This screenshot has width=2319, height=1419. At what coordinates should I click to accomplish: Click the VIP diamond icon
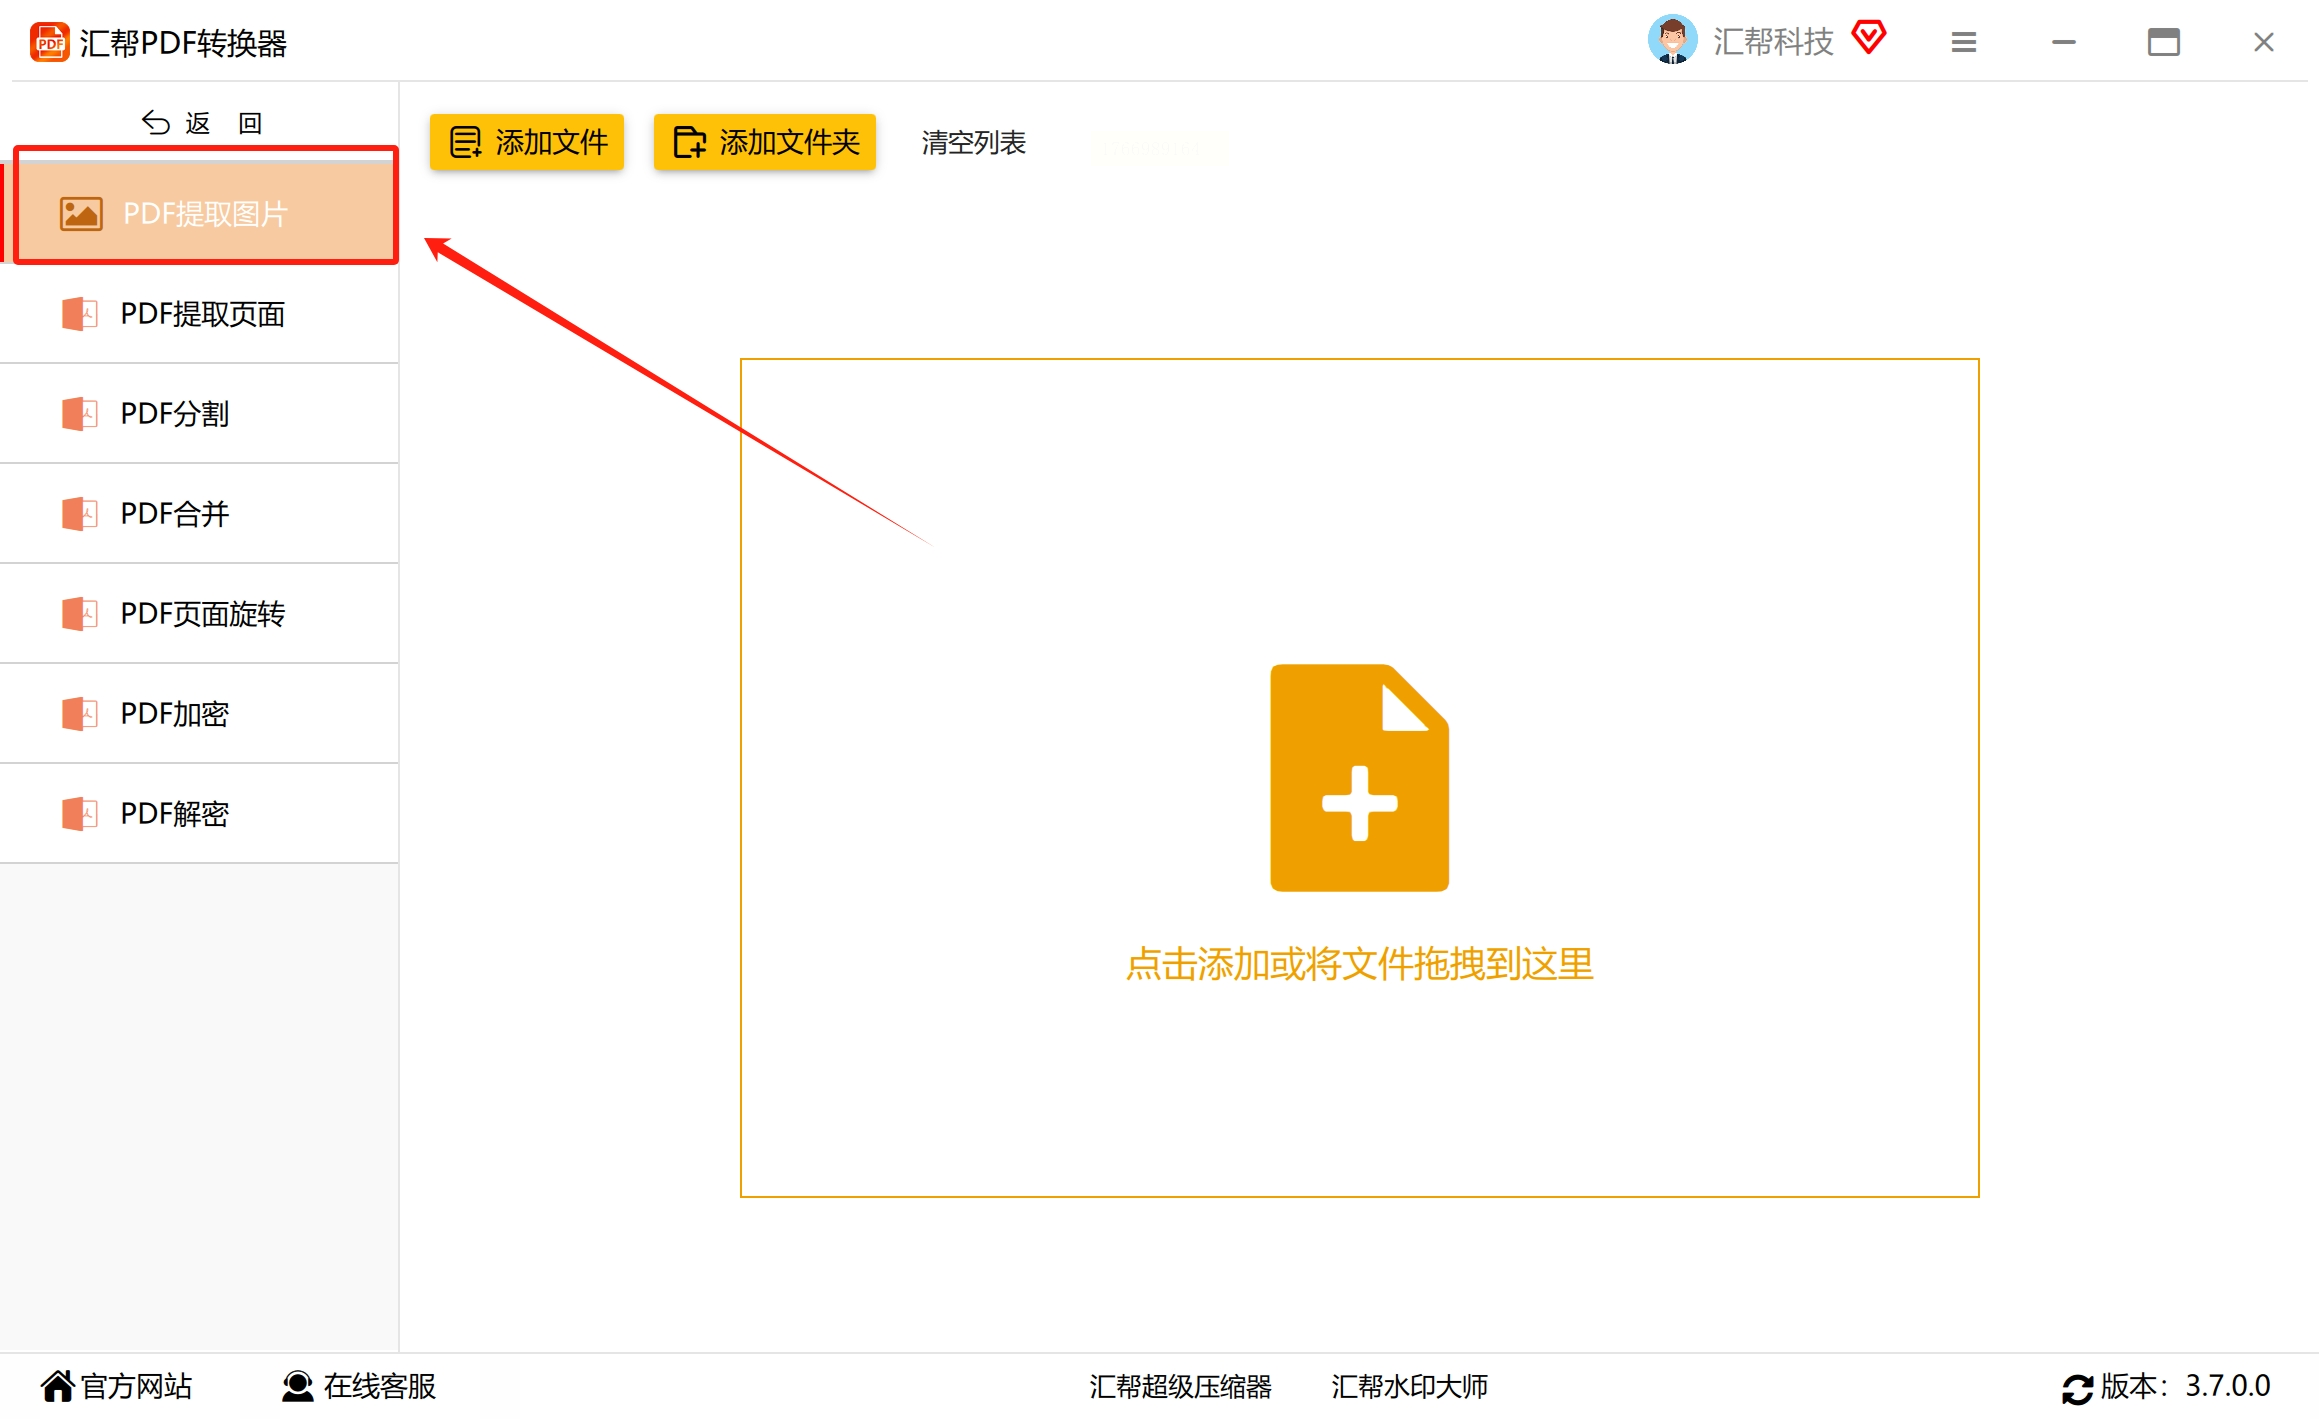click(x=1868, y=39)
